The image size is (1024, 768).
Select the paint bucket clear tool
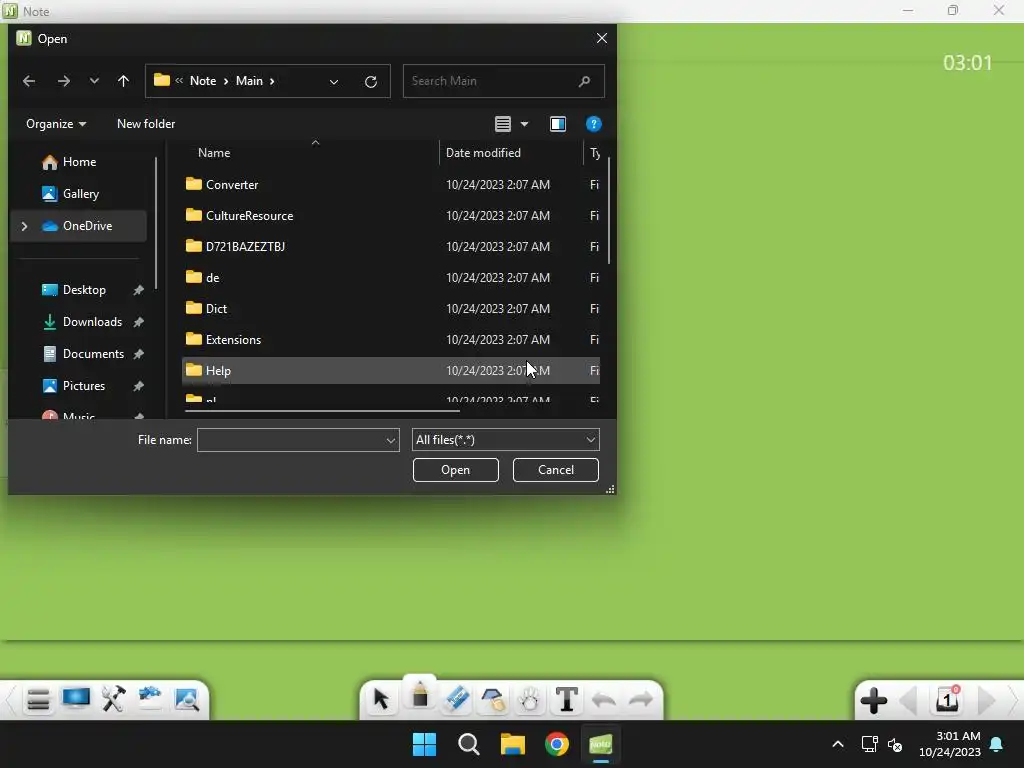[x=493, y=699]
